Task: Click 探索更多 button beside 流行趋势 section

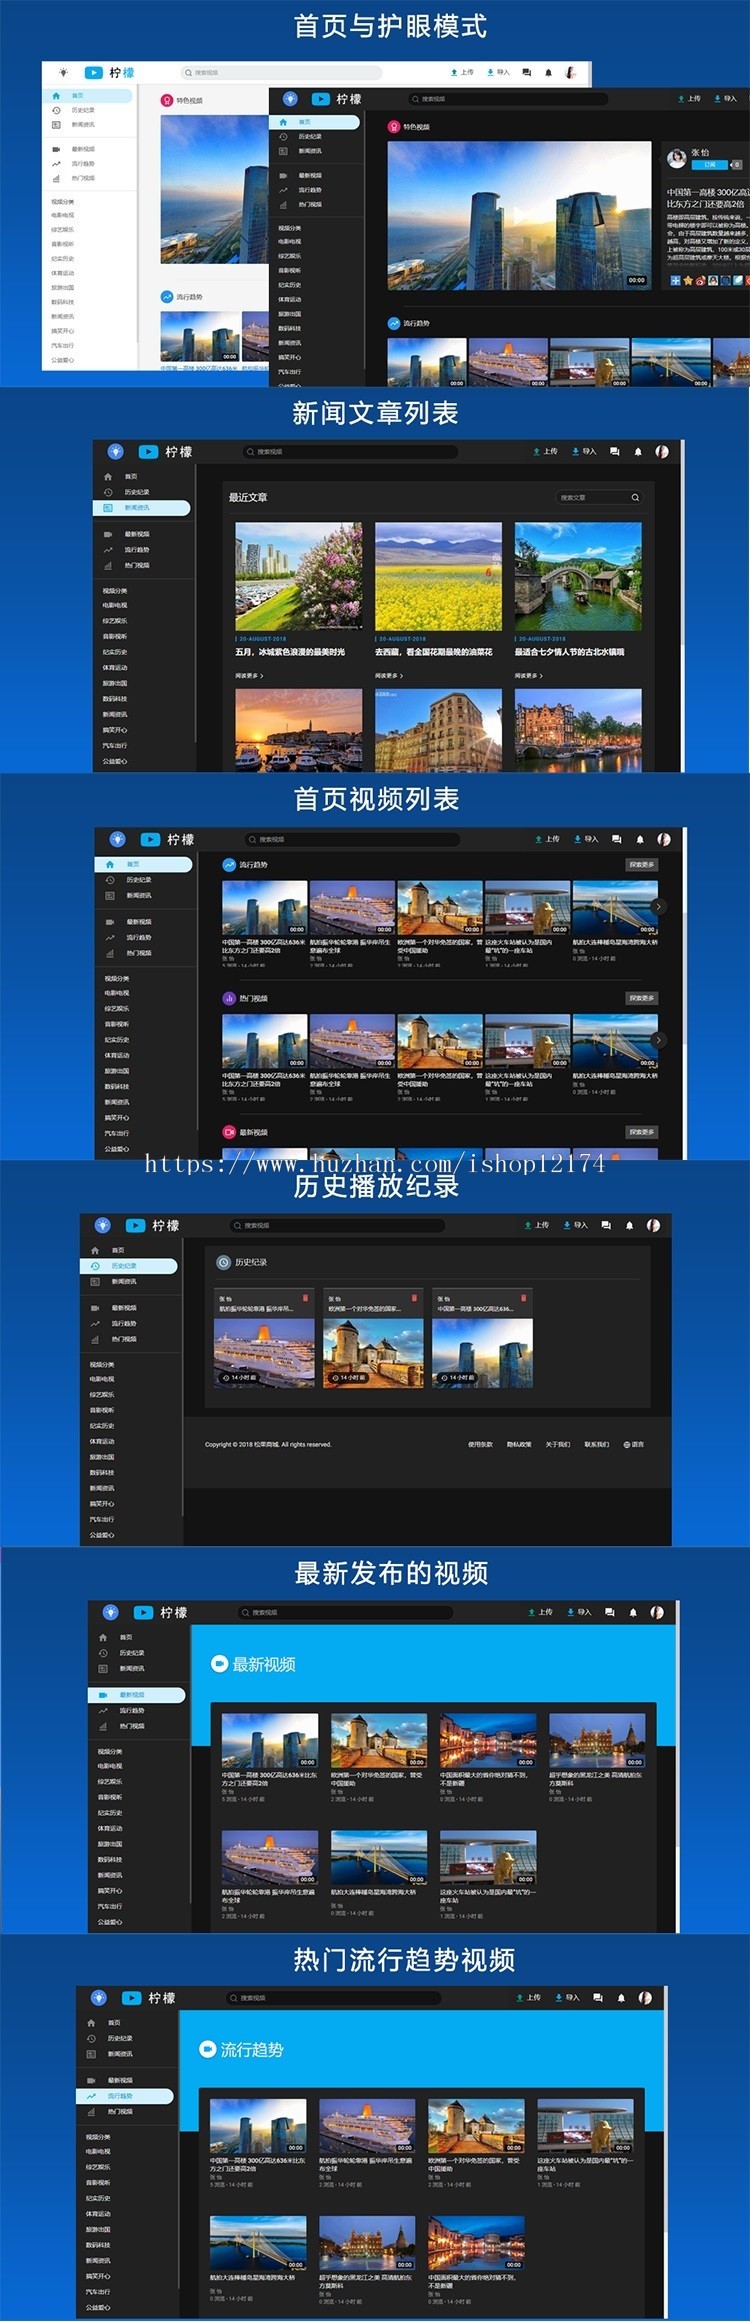Action: pyautogui.click(x=641, y=865)
